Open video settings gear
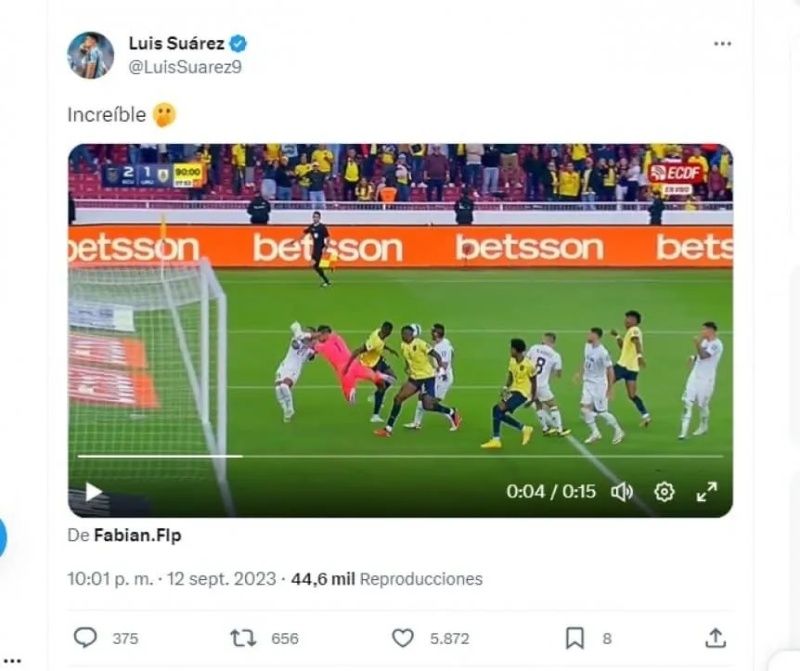 (664, 492)
